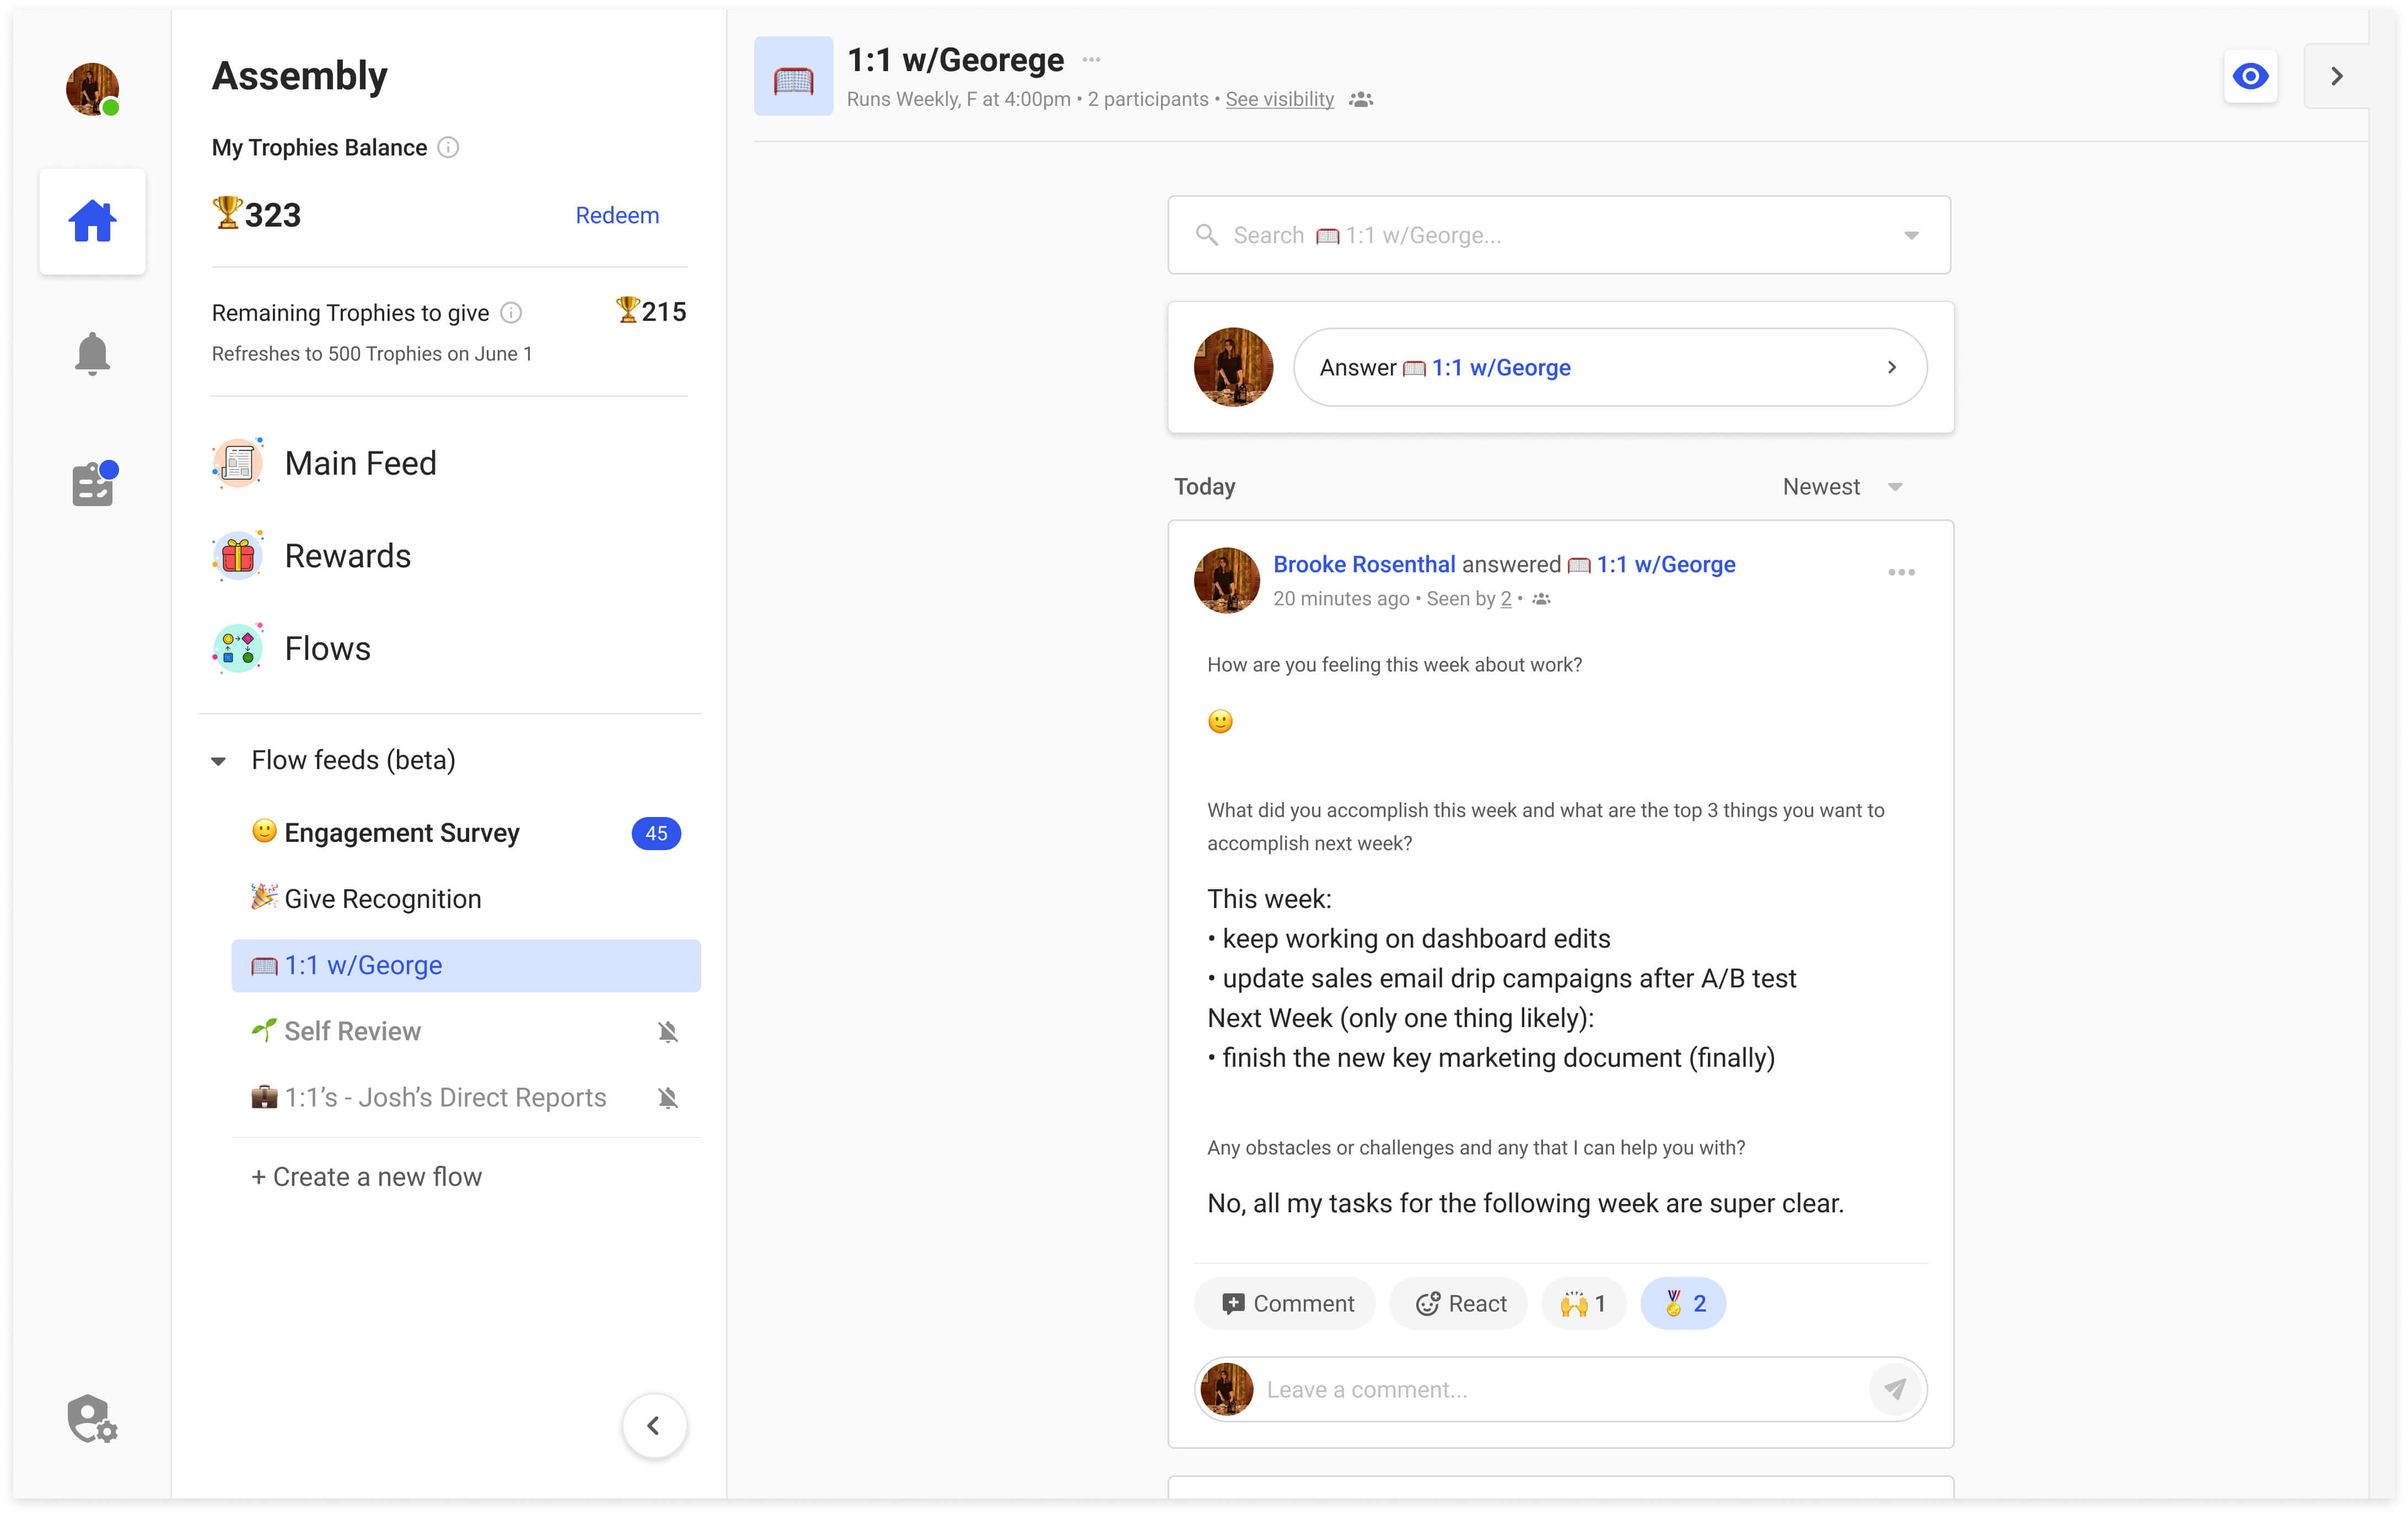
Task: Click the chevron in Answer box
Action: click(1891, 367)
